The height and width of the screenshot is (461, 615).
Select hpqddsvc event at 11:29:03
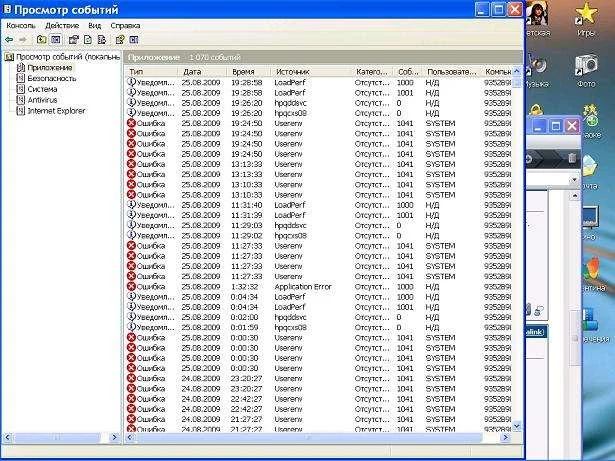point(319,226)
